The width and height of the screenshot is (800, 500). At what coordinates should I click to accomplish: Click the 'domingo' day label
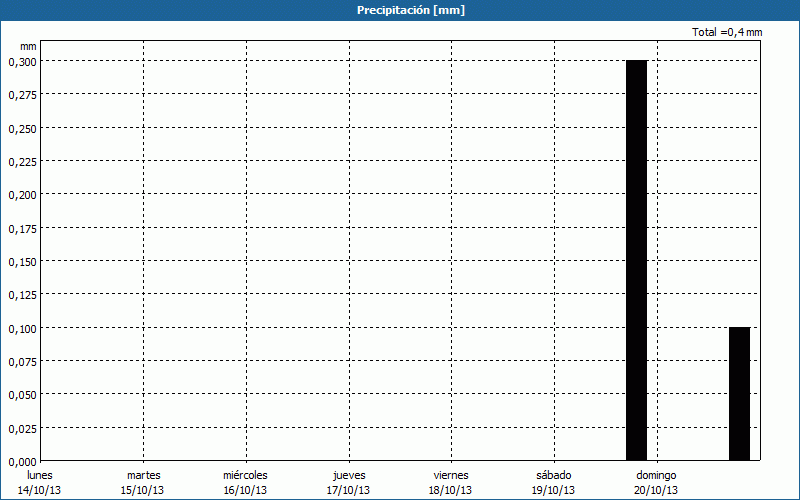656,475
